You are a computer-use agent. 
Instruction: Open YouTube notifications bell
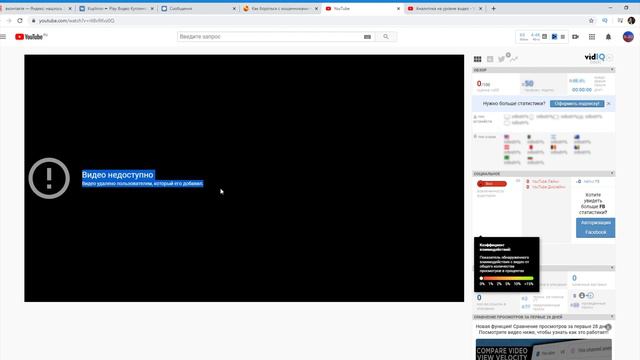click(x=608, y=37)
